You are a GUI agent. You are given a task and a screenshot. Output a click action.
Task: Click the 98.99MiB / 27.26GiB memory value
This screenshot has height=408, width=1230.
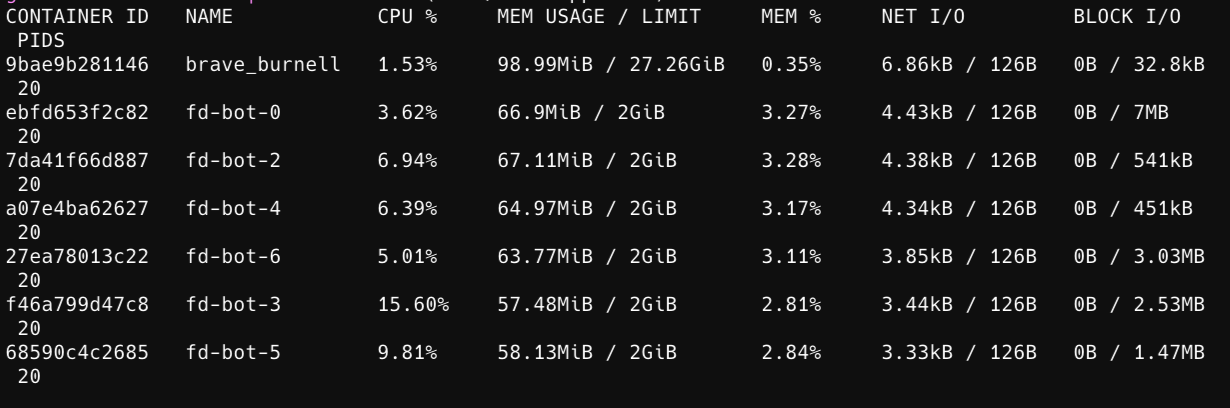pos(611,65)
